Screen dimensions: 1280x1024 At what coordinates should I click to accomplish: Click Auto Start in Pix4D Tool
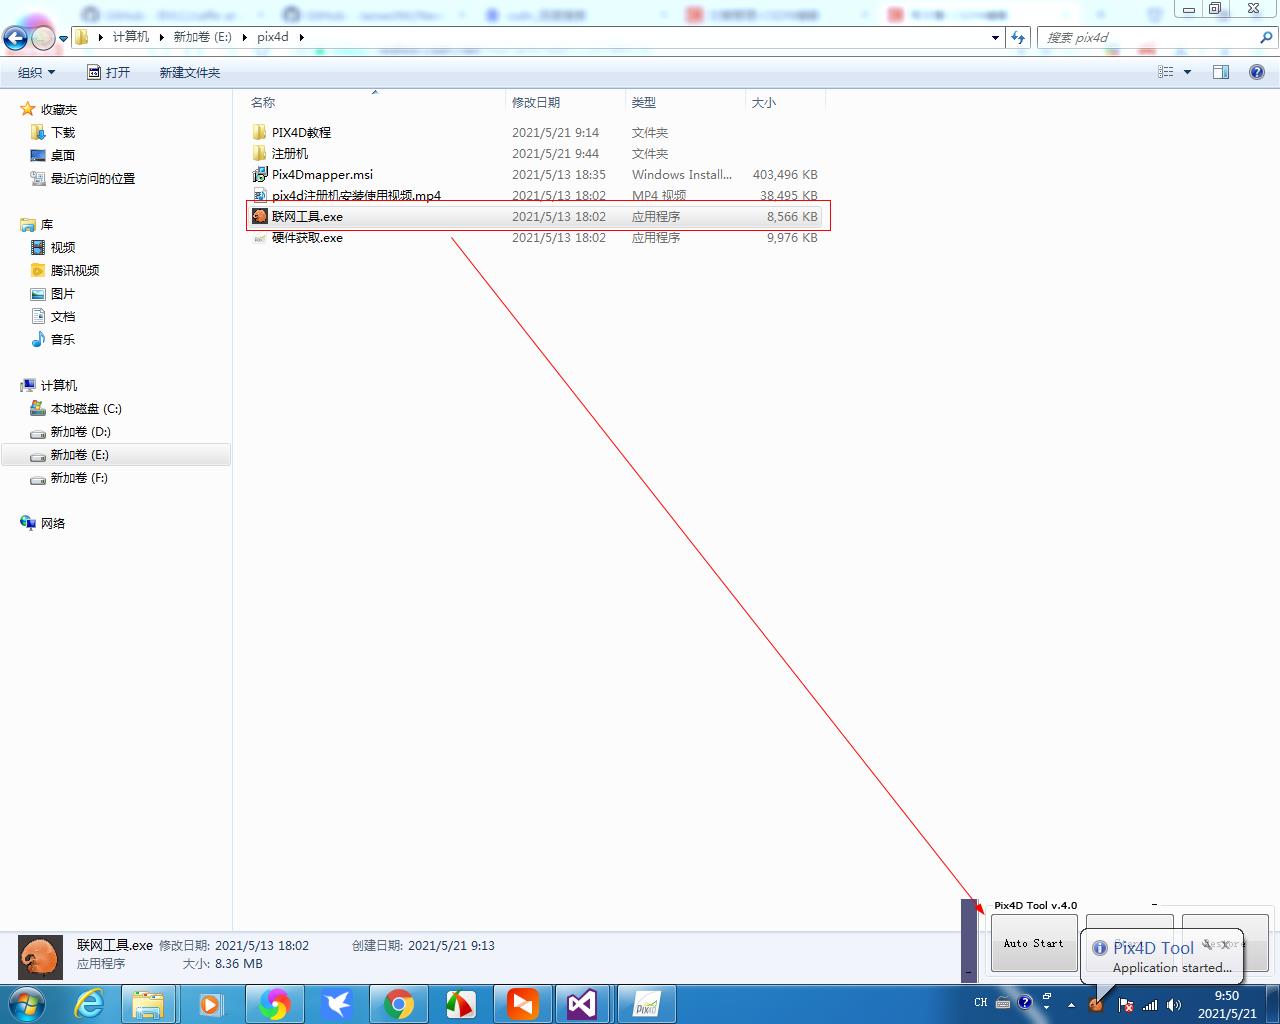[x=1034, y=943]
